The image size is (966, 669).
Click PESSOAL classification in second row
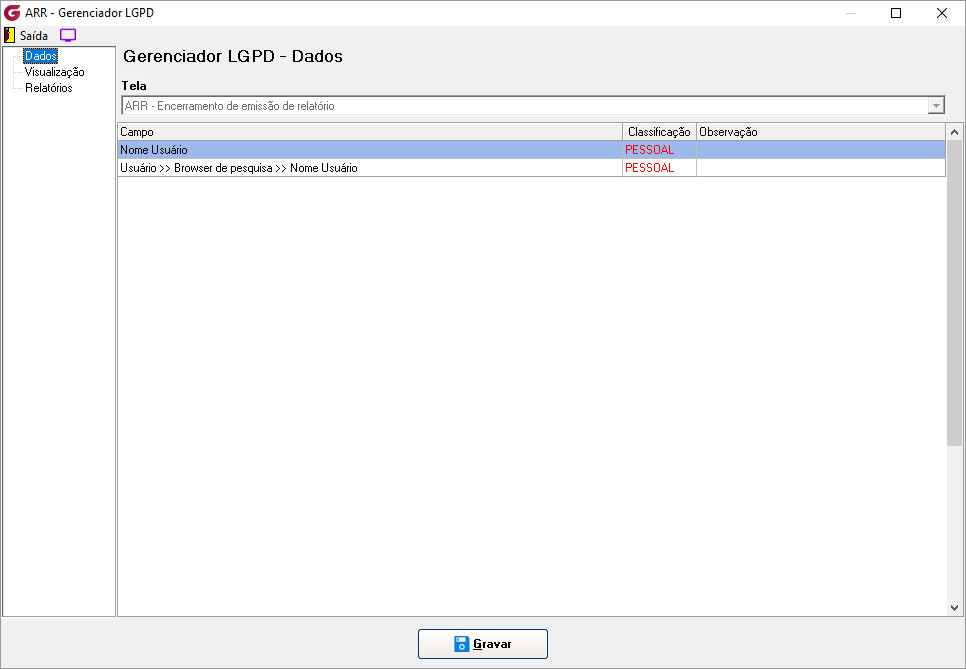click(649, 168)
